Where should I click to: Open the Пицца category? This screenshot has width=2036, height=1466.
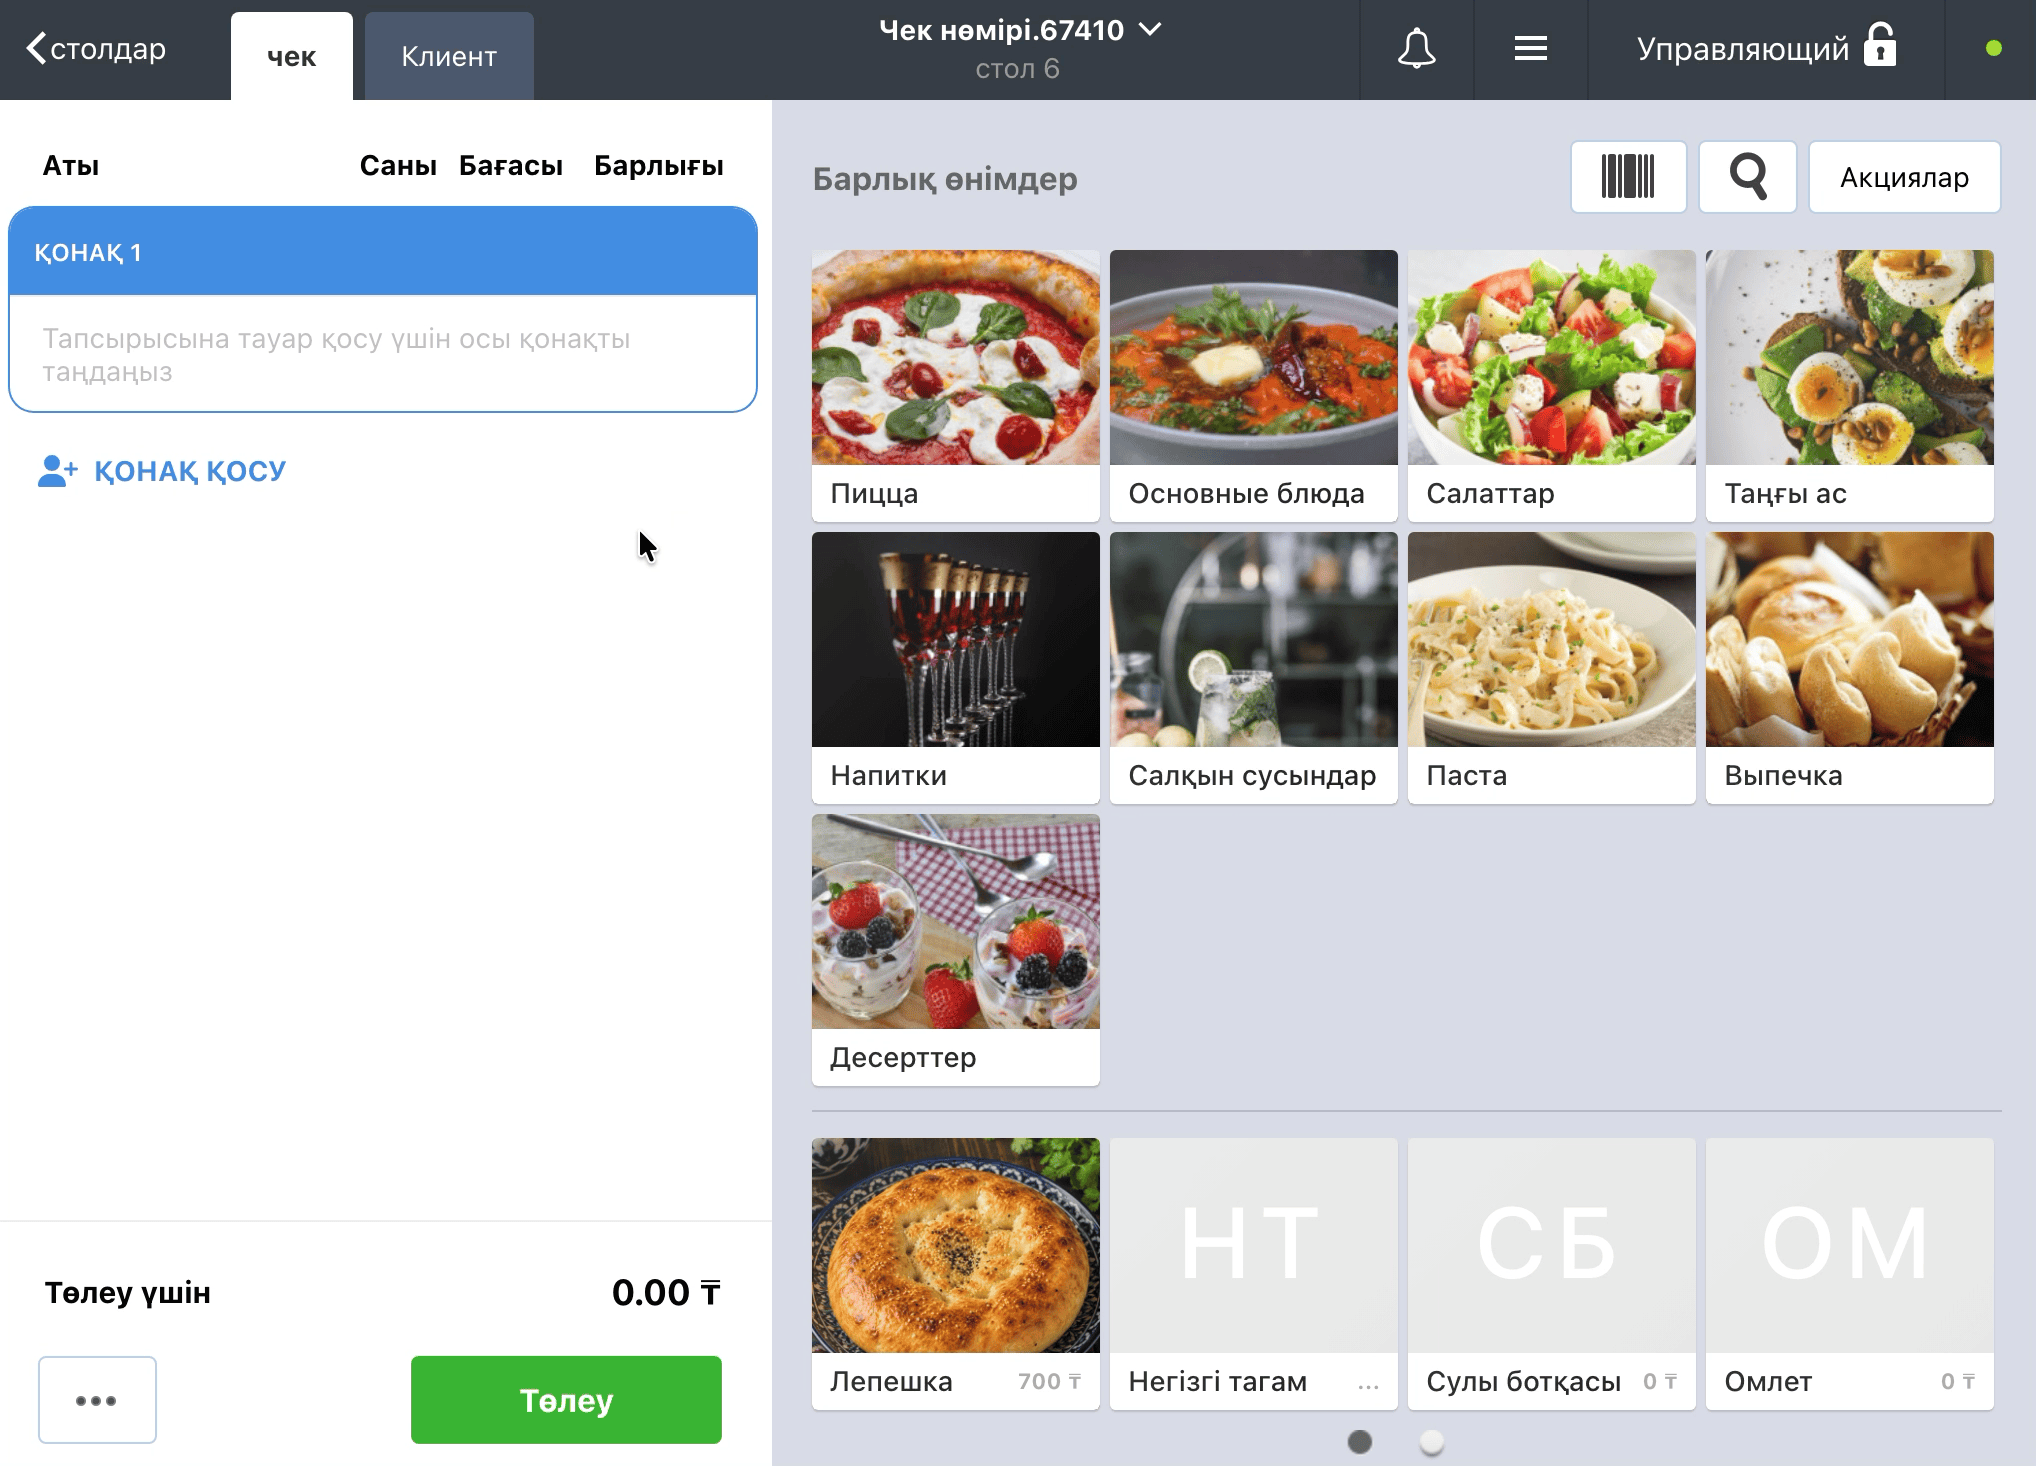click(x=955, y=385)
